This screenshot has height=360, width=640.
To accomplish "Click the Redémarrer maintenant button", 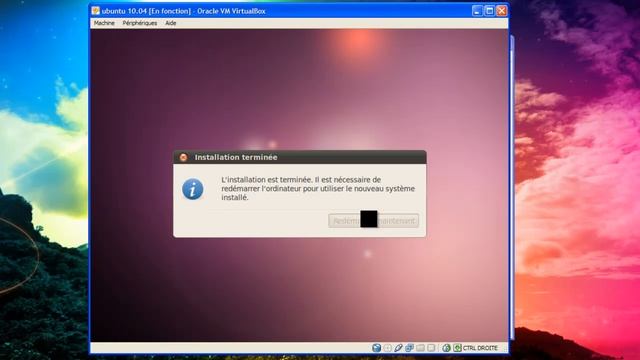I will pos(373,221).
